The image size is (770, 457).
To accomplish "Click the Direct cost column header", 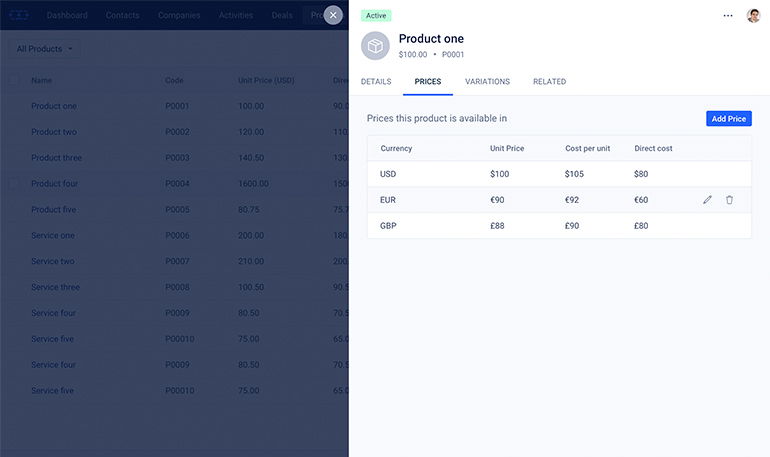I will (x=653, y=148).
